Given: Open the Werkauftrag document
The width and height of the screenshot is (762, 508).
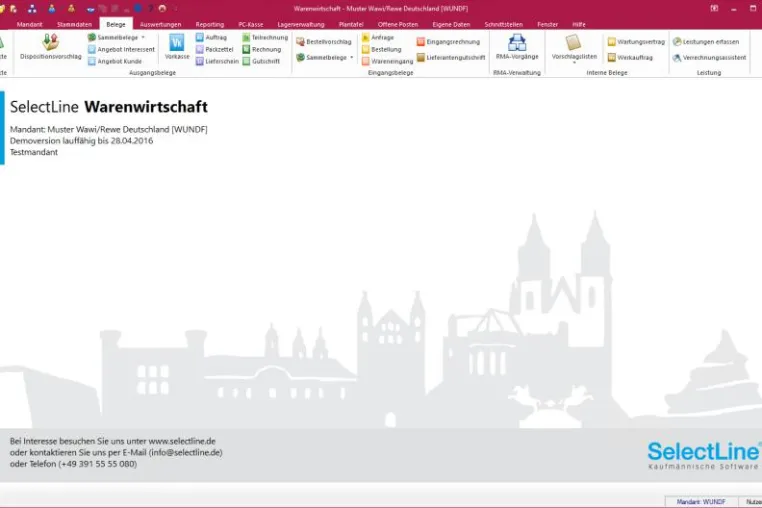Looking at the screenshot, I should 630,57.
